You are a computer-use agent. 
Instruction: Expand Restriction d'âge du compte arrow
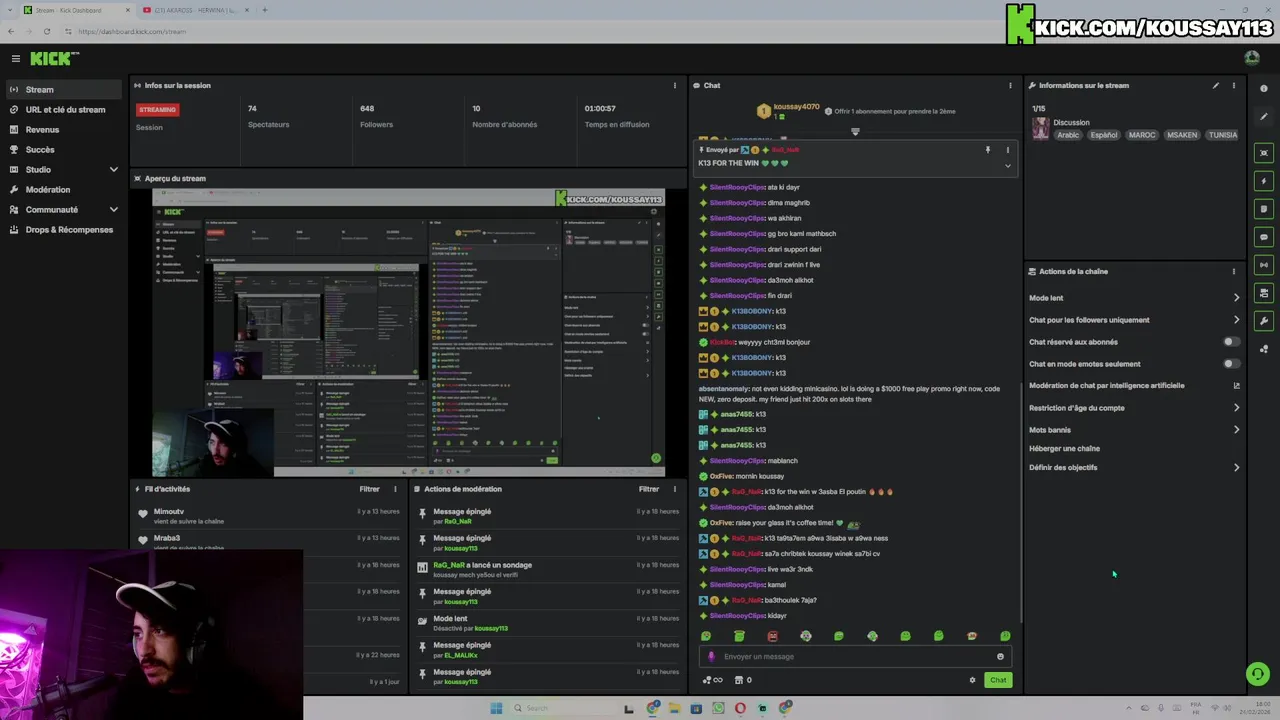click(x=1236, y=408)
